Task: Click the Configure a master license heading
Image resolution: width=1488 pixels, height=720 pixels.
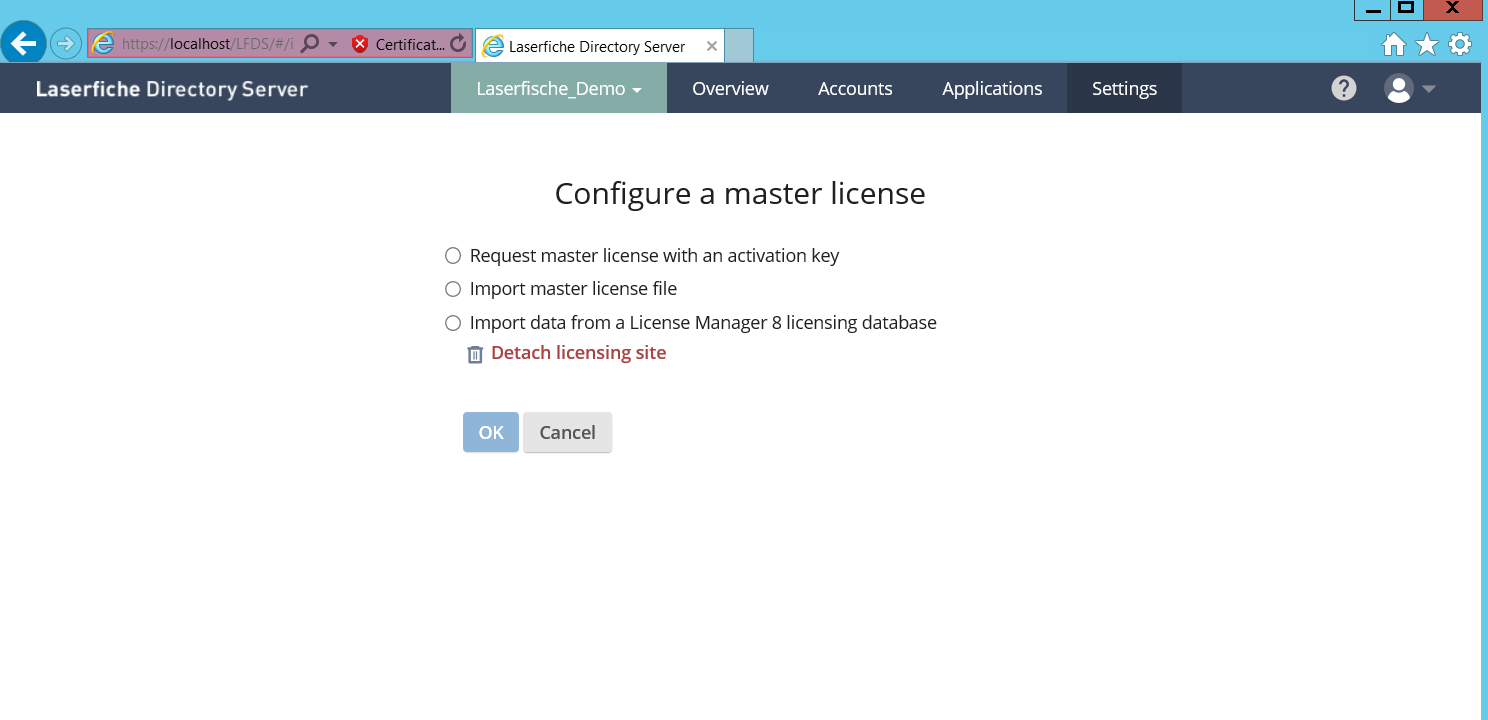Action: (x=740, y=193)
